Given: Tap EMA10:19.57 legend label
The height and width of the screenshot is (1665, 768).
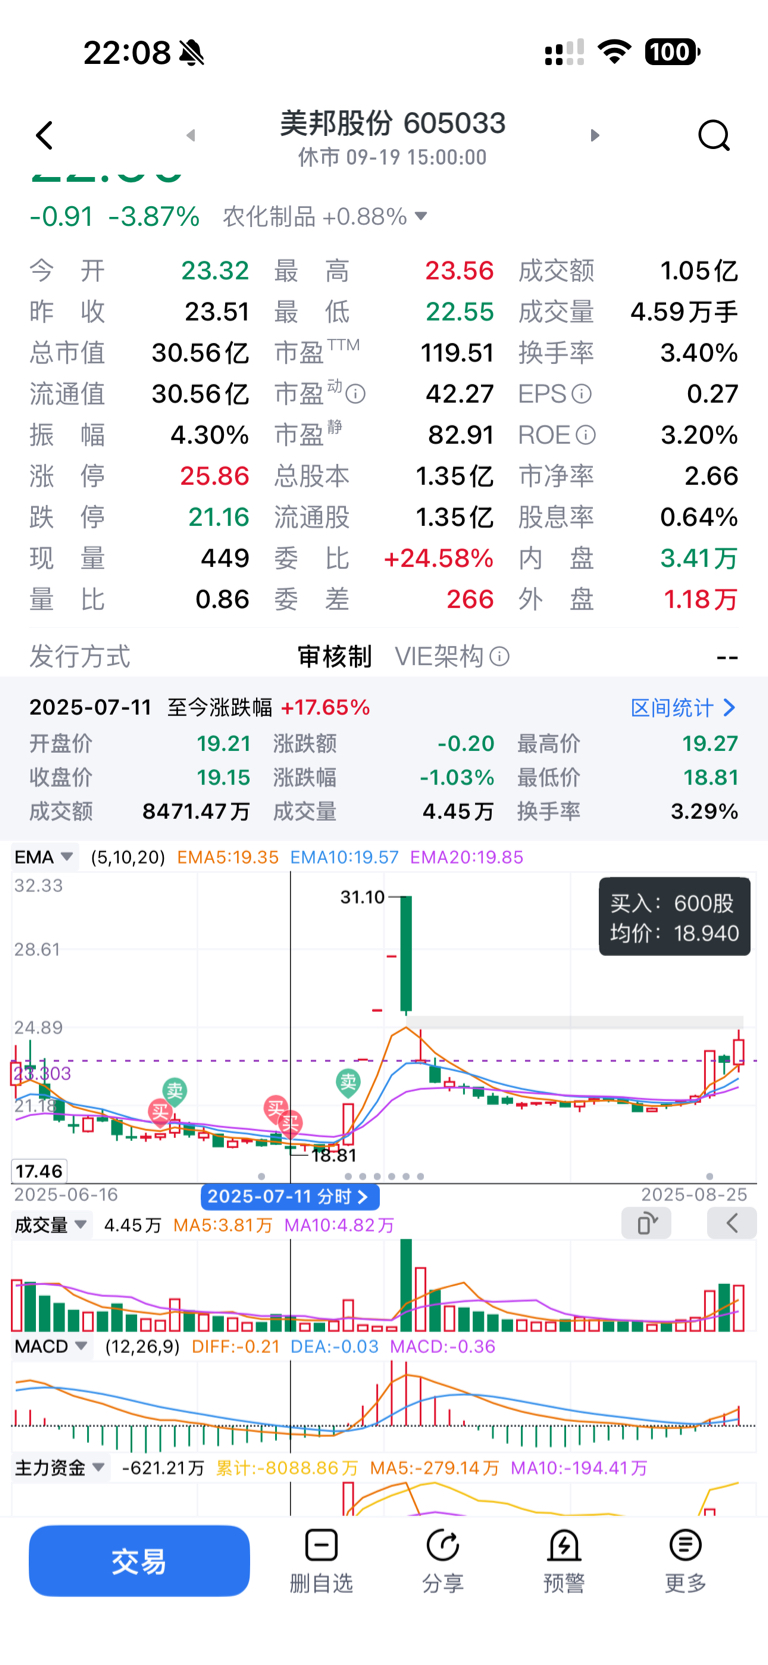Looking at the screenshot, I should (x=344, y=857).
